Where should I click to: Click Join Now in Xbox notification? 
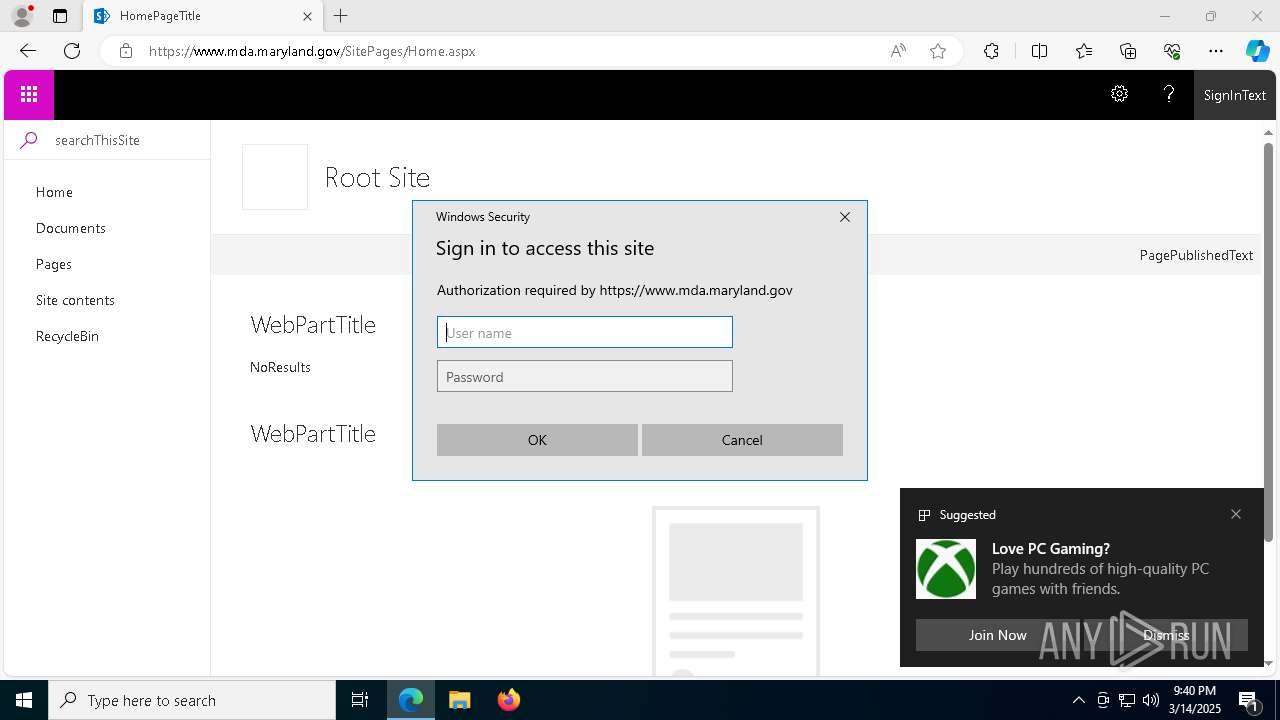997,635
